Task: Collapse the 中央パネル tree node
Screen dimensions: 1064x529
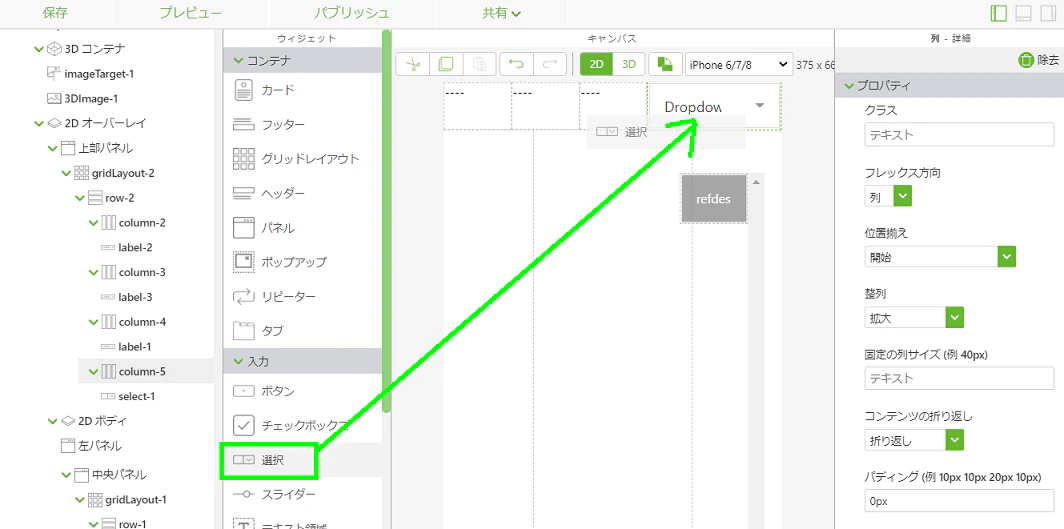Action: pyautogui.click(x=66, y=474)
